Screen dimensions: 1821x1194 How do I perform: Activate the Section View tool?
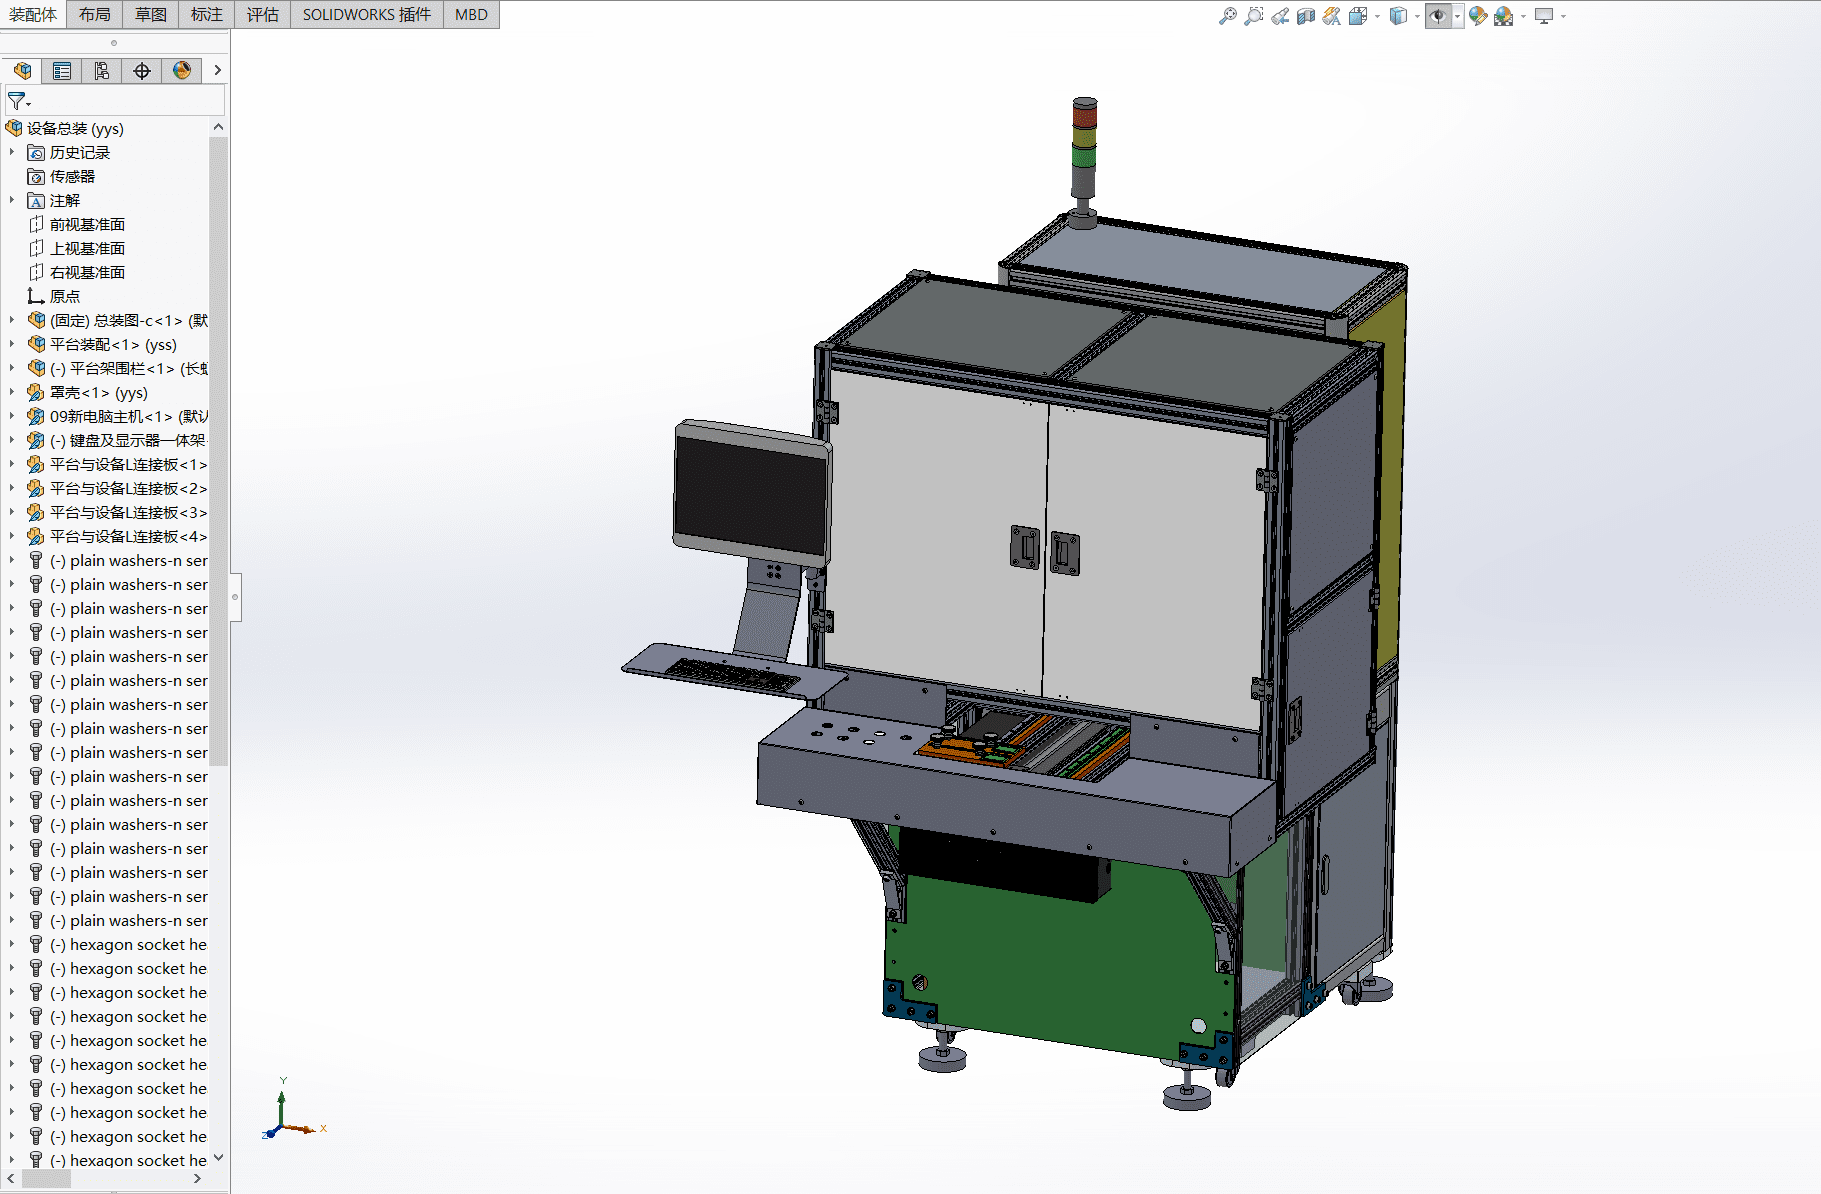pos(1306,16)
